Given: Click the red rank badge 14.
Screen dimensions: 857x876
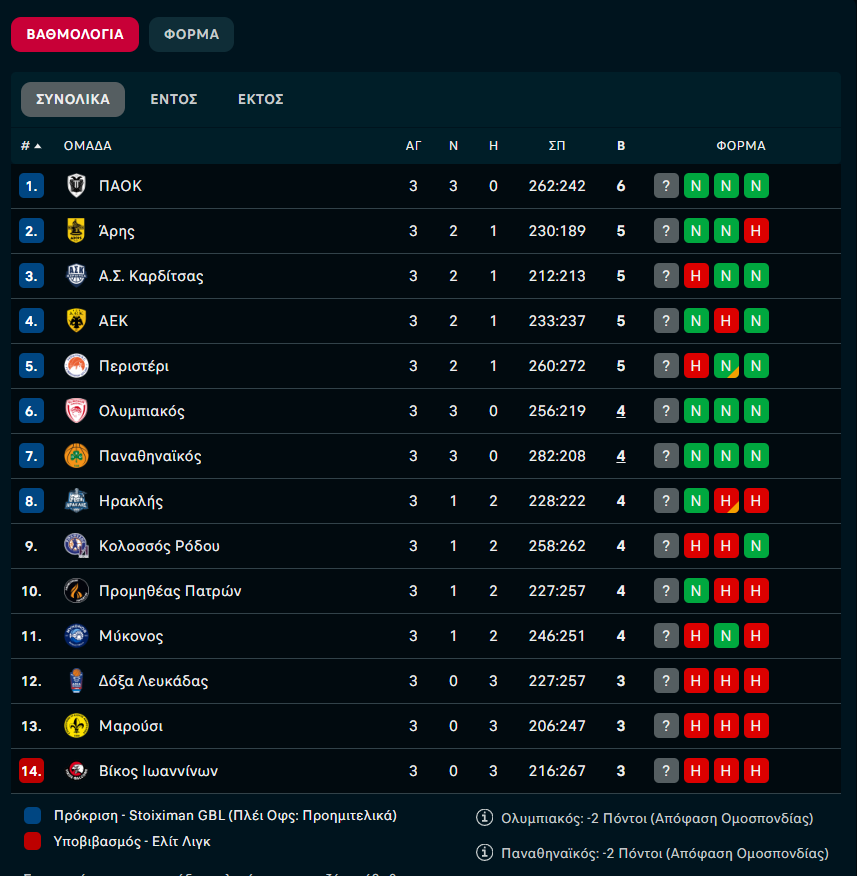Looking at the screenshot, I should tap(31, 771).
